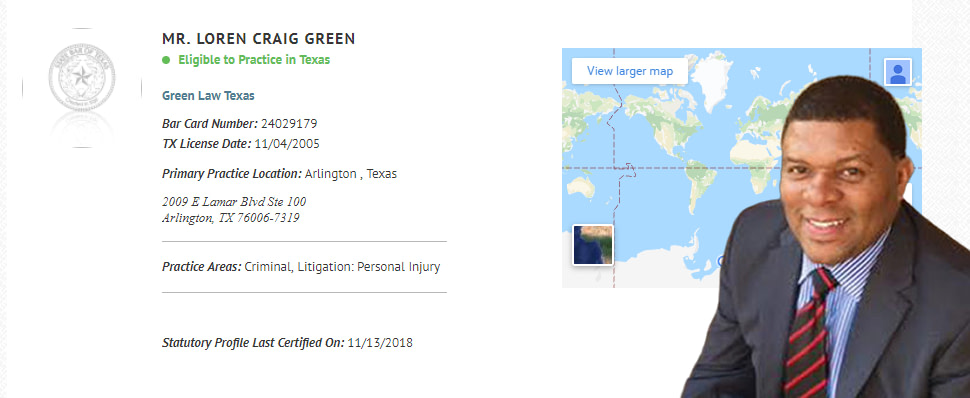Click Australia on the world map
970x398 pixels.
580,186
